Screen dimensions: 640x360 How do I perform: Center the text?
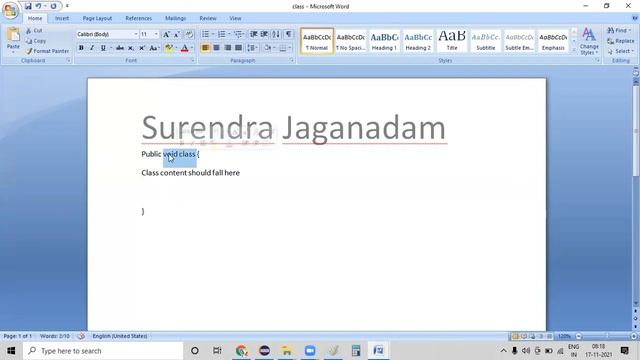216,48
